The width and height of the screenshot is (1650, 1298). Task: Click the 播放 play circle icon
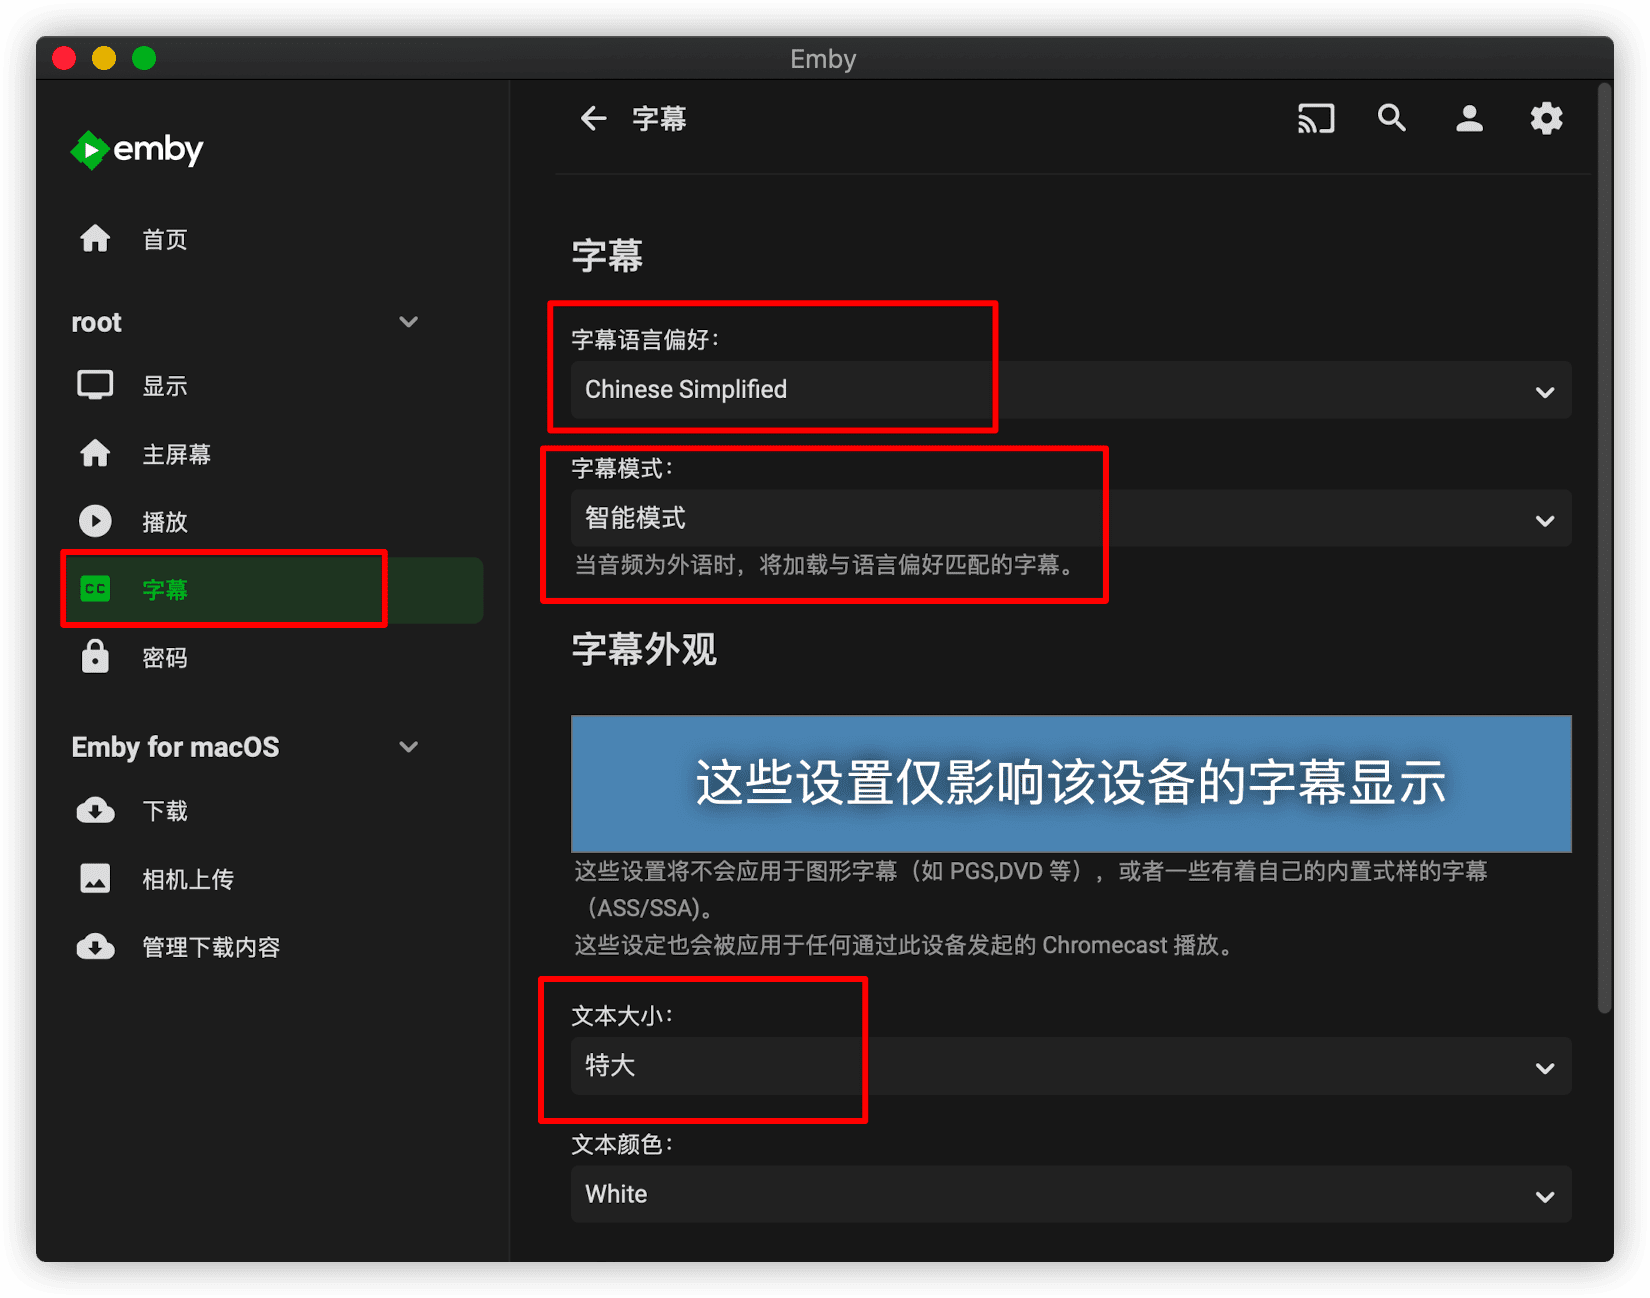[x=95, y=521]
